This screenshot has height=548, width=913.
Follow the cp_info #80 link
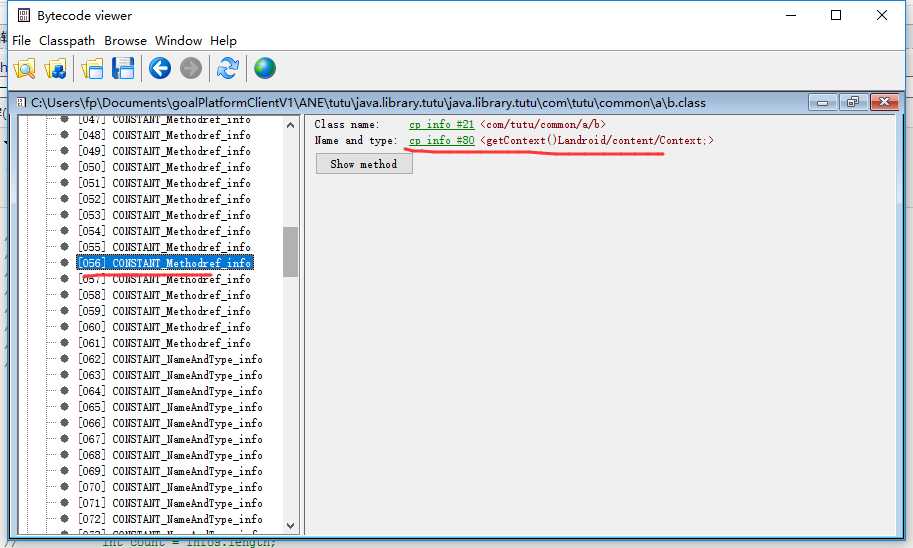pyautogui.click(x=441, y=140)
